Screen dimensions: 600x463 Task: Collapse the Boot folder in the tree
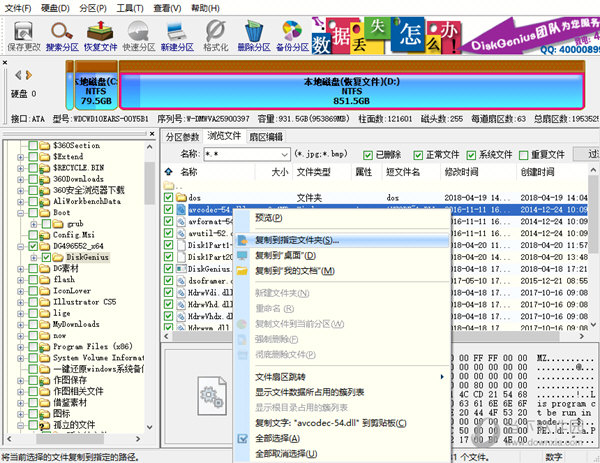point(22,212)
